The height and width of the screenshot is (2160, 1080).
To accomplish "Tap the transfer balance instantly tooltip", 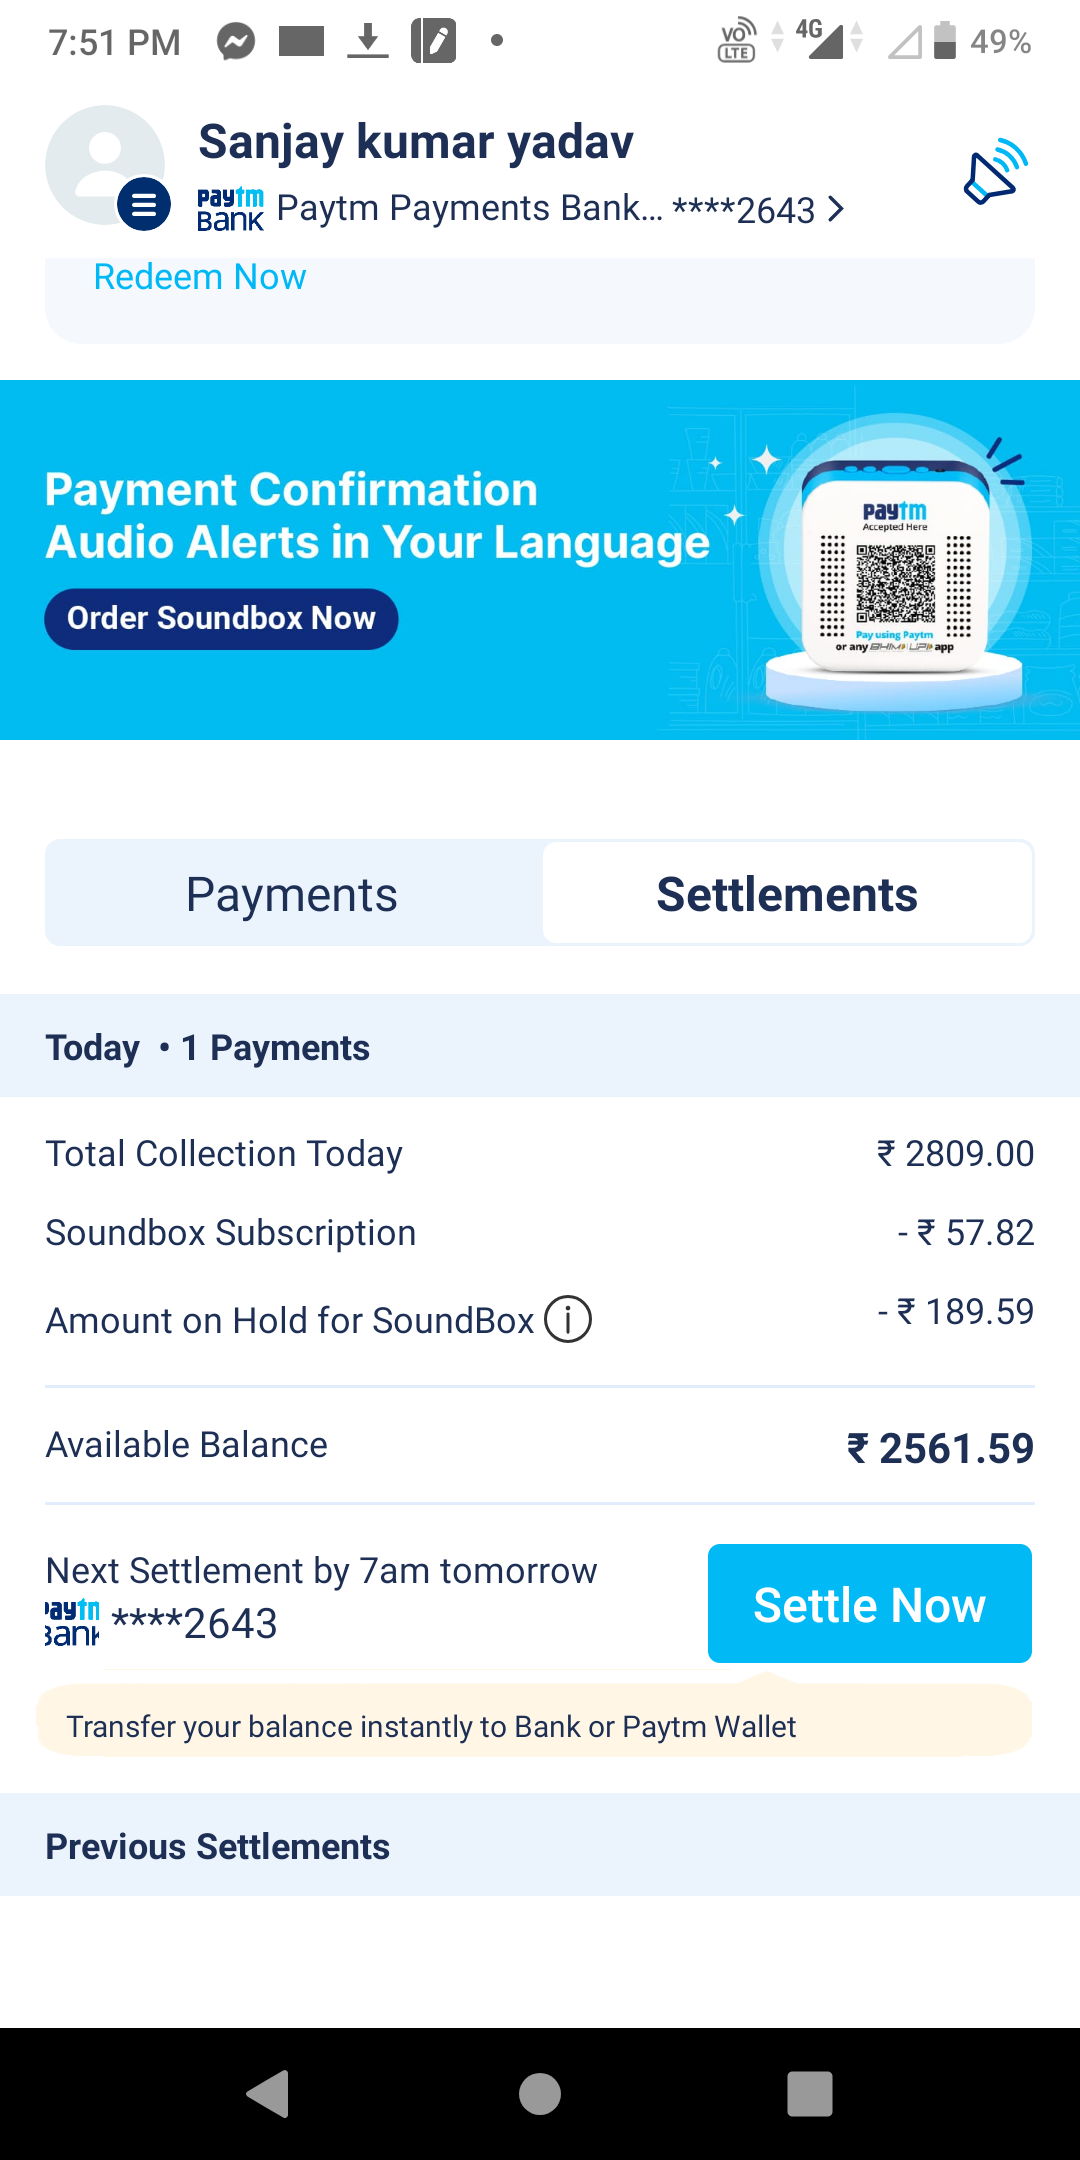I will point(432,1726).
